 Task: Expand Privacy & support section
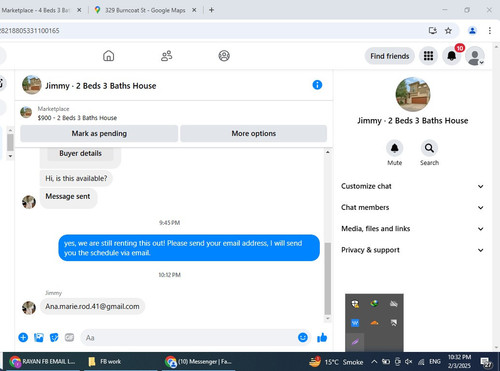412,250
